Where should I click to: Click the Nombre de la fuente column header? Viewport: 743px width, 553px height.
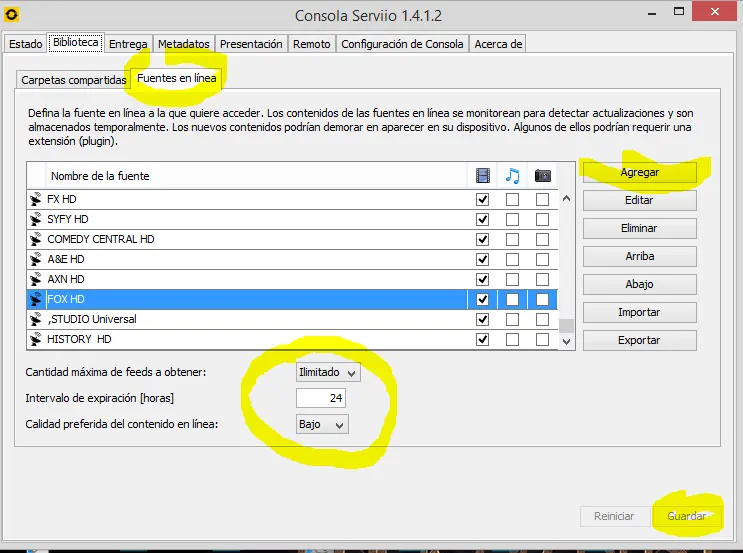coord(256,176)
